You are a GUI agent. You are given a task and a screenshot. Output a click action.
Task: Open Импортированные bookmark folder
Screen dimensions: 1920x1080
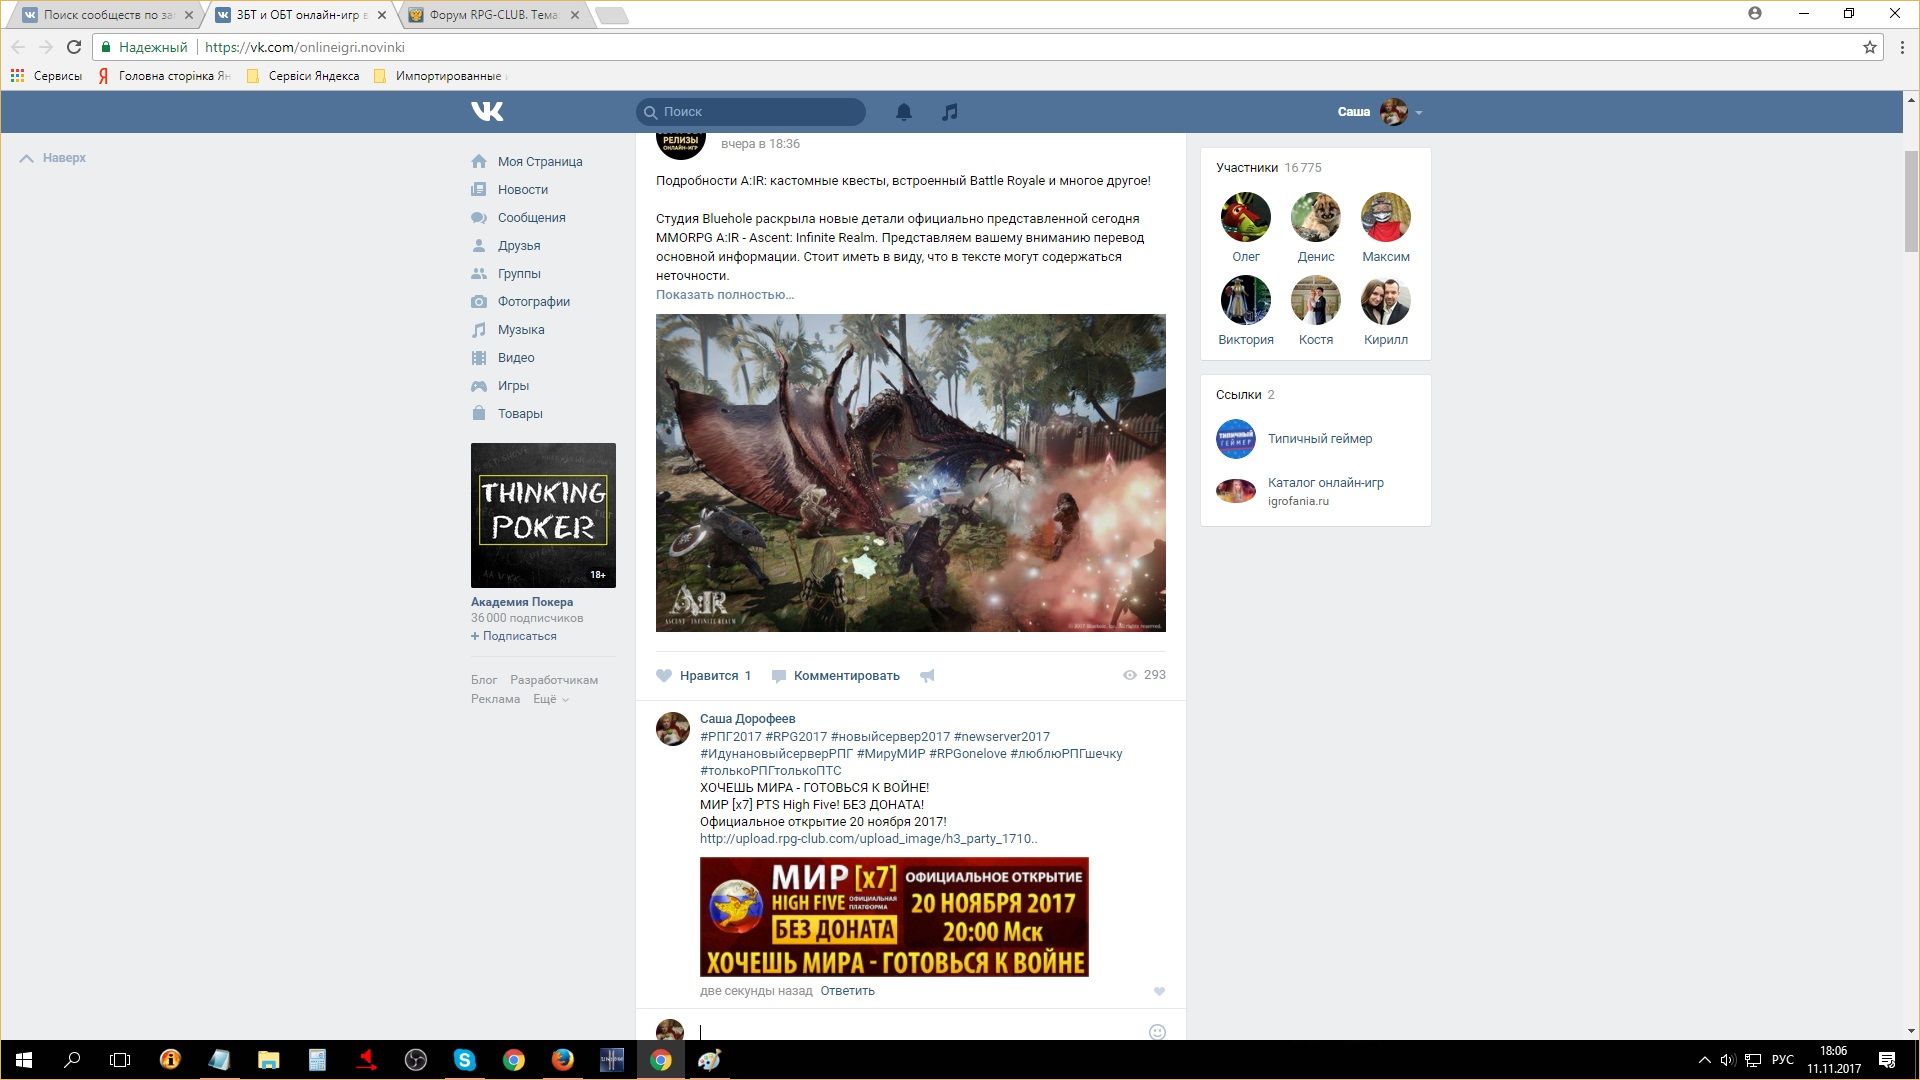(440, 76)
